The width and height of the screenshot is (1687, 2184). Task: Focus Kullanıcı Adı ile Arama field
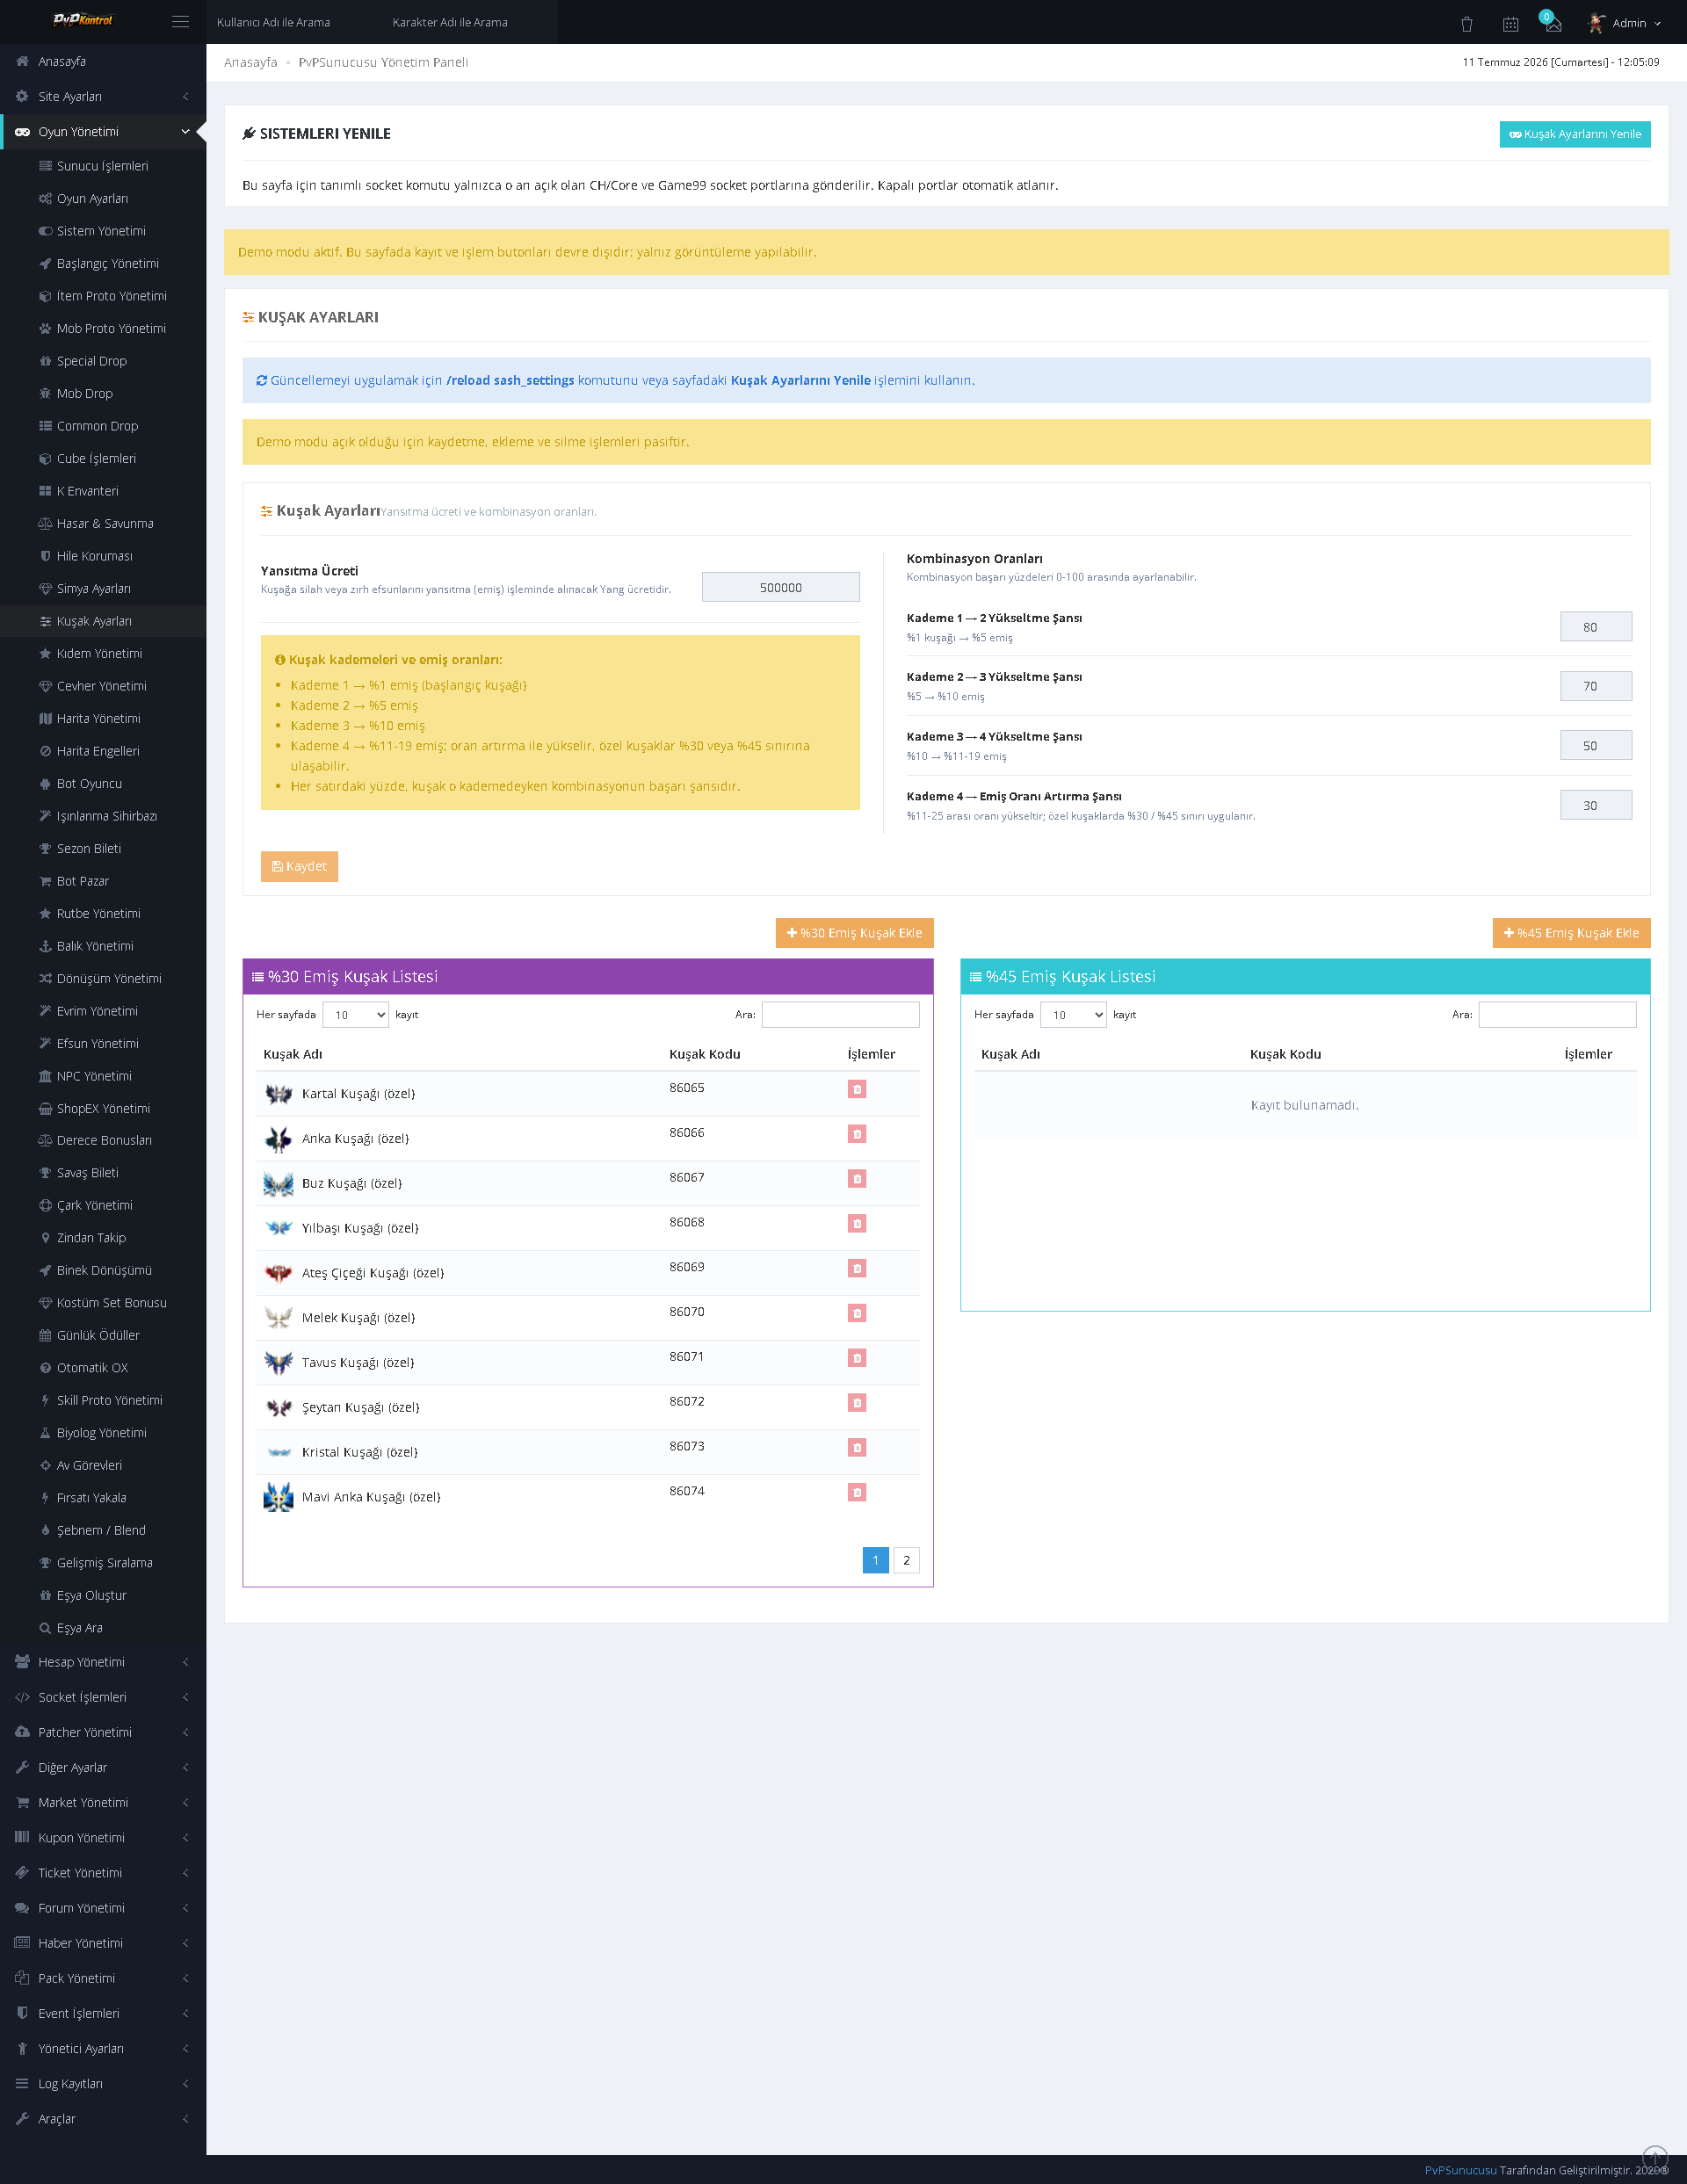pos(294,22)
